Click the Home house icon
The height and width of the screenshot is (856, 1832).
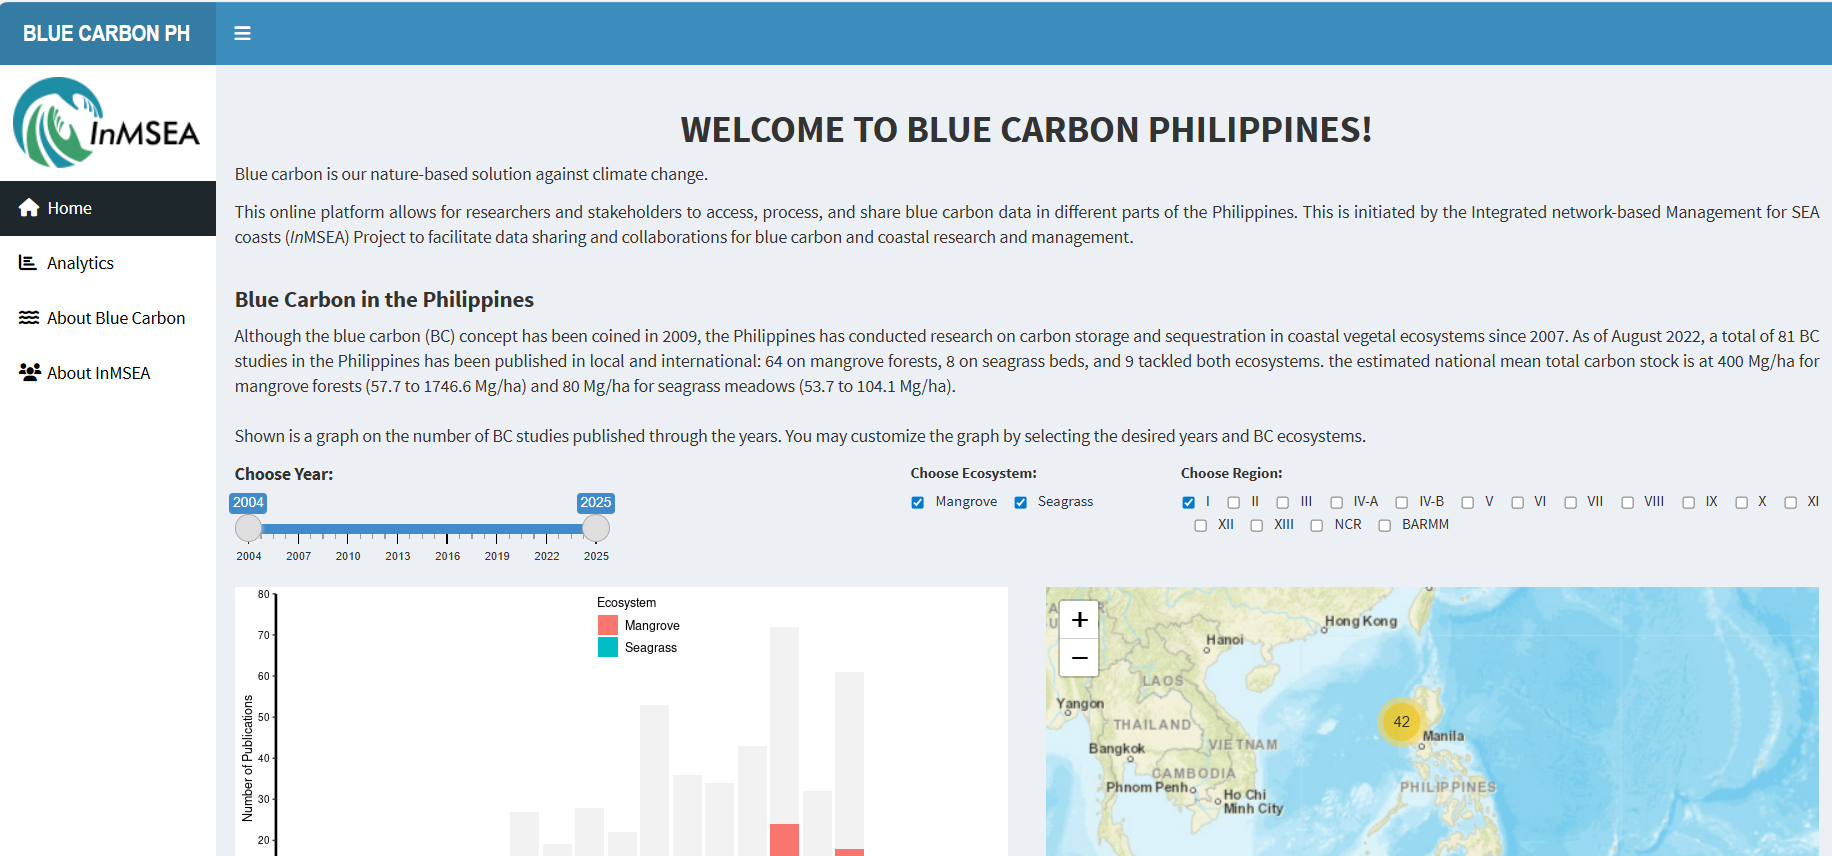pos(29,208)
